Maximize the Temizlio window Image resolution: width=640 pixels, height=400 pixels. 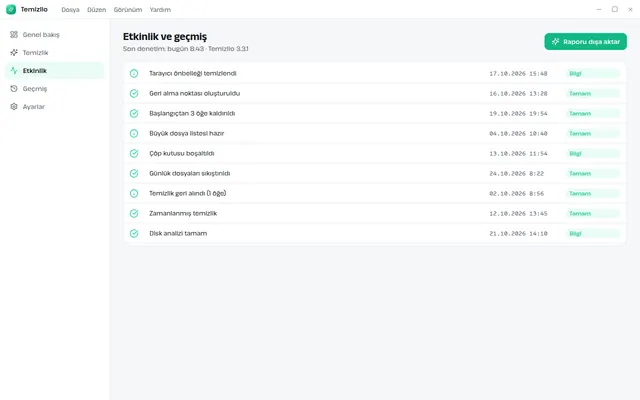pos(614,9)
